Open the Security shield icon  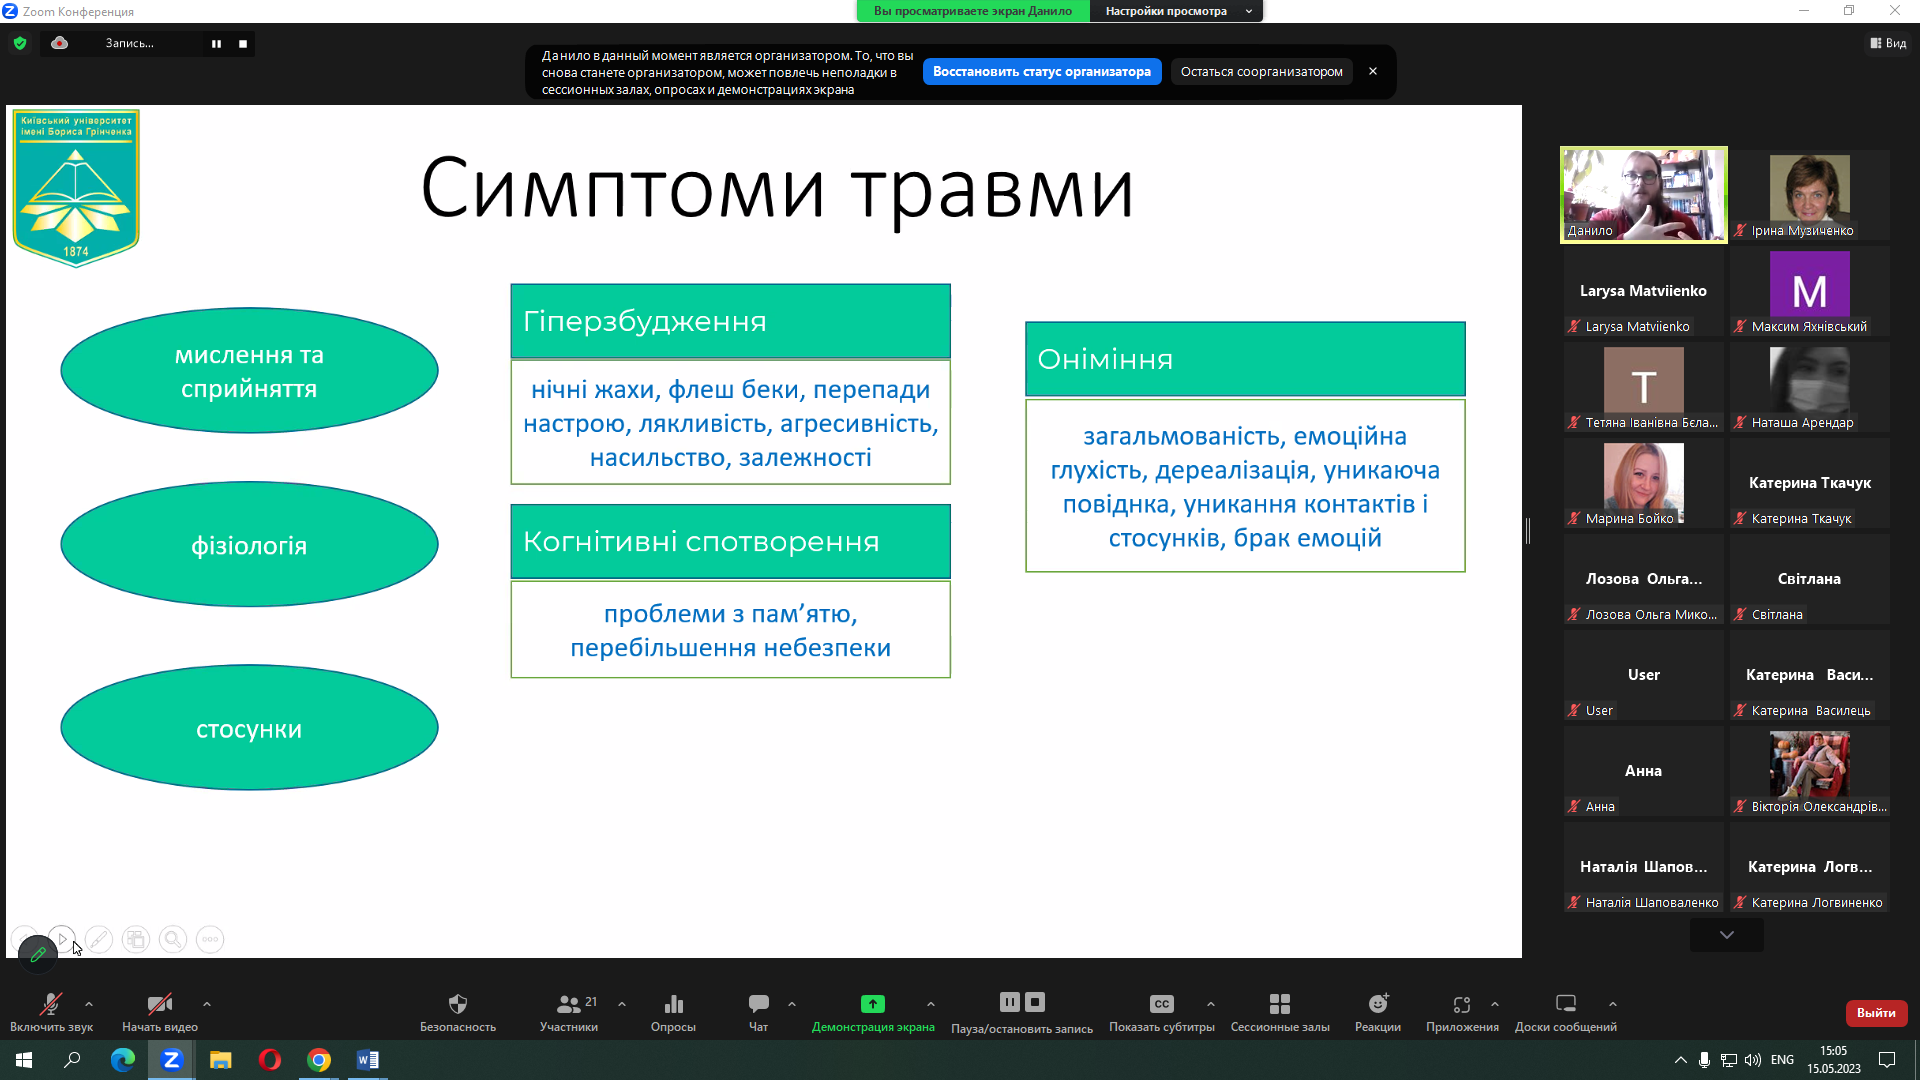click(458, 1004)
